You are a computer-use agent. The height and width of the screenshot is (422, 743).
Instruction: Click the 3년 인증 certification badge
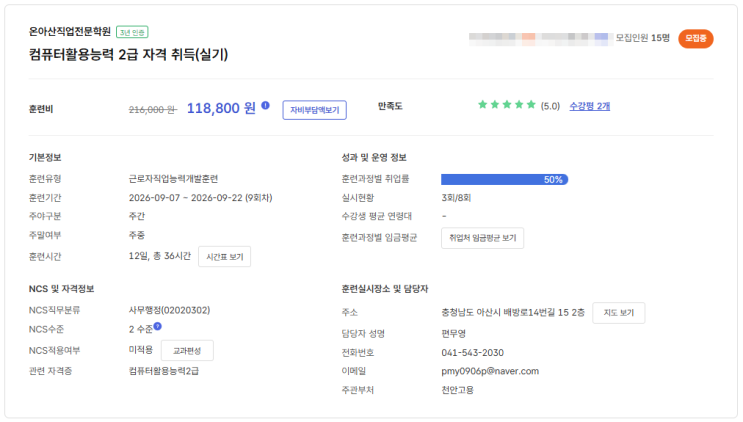(132, 32)
